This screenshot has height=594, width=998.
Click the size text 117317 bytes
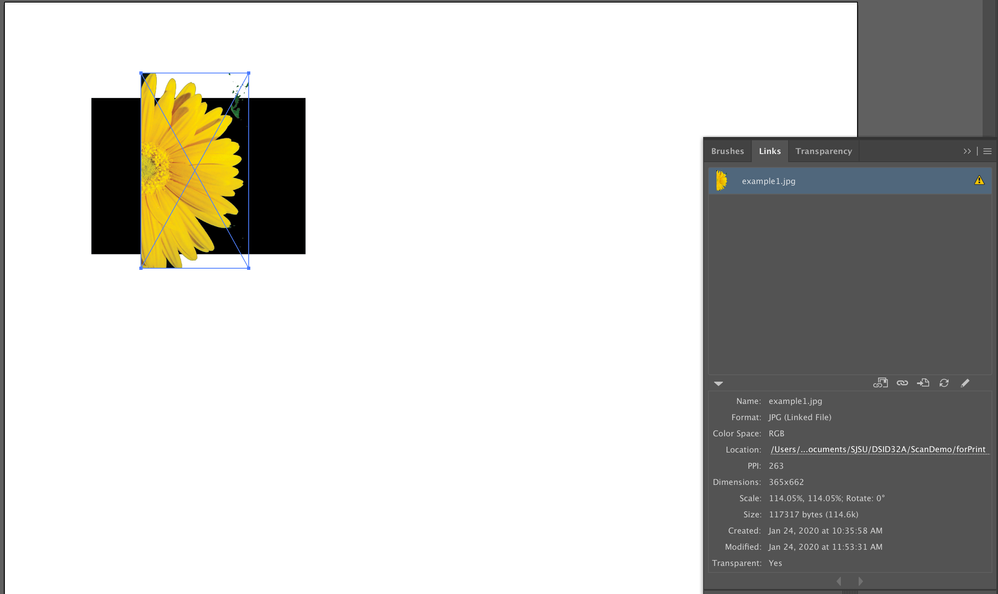pos(794,514)
